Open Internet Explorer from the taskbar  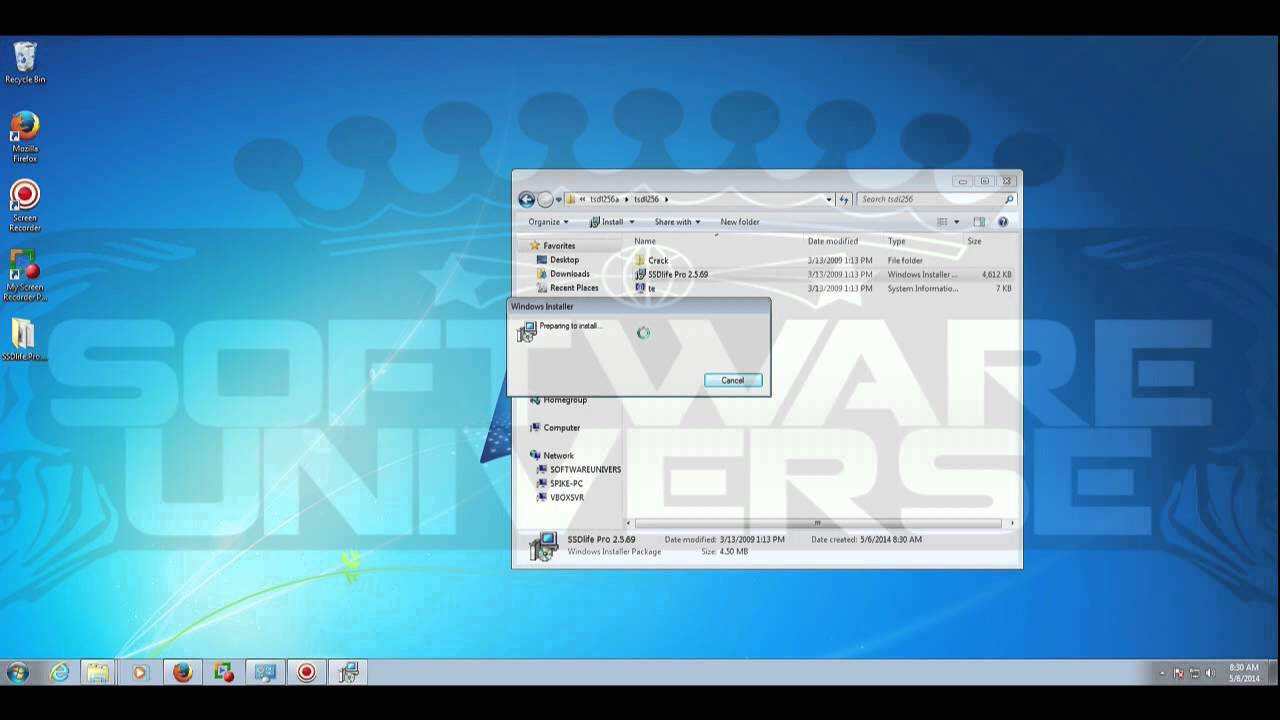pyautogui.click(x=59, y=673)
